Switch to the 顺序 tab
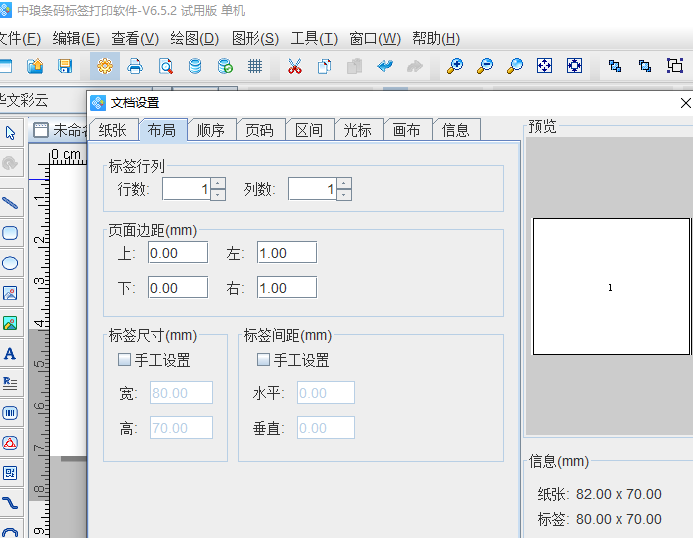The image size is (693, 538). [211, 130]
